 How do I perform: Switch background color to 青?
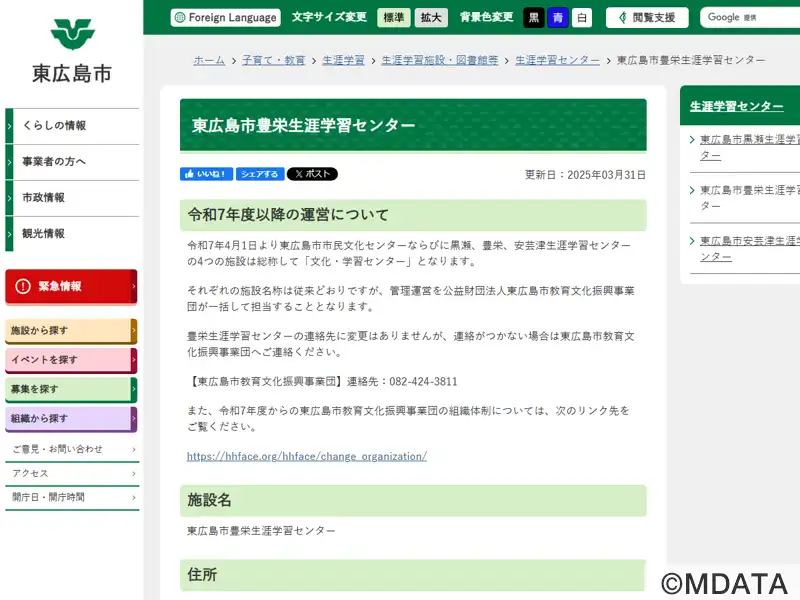(x=558, y=18)
